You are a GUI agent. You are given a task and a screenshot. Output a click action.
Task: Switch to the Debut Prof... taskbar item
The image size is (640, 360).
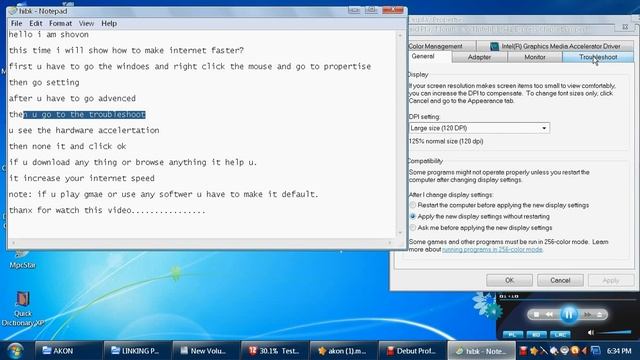[412, 351]
